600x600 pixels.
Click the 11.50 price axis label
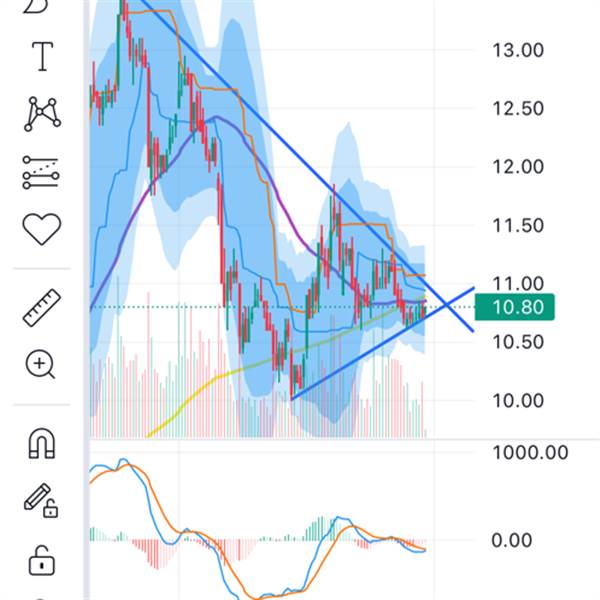(x=518, y=225)
